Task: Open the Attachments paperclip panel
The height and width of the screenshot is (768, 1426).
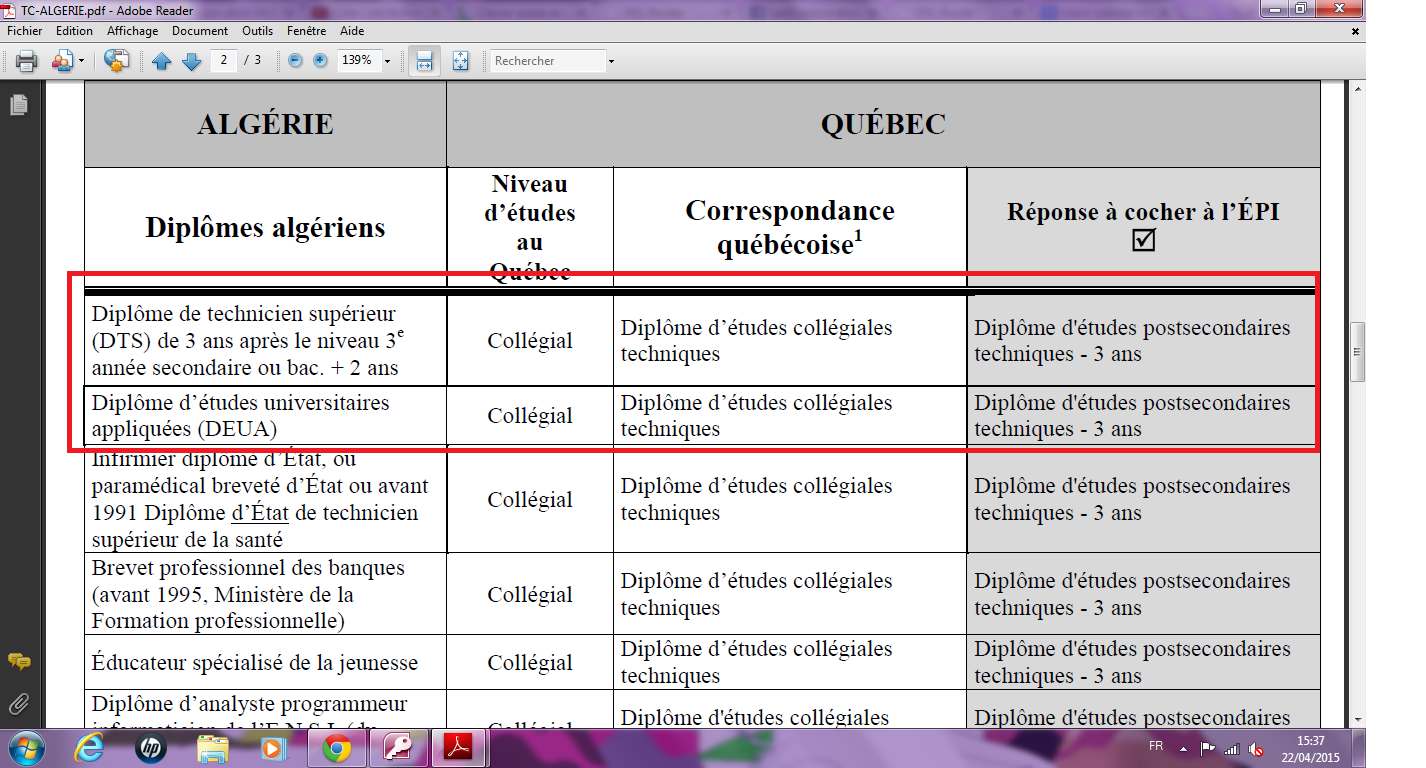Action: click(x=18, y=702)
